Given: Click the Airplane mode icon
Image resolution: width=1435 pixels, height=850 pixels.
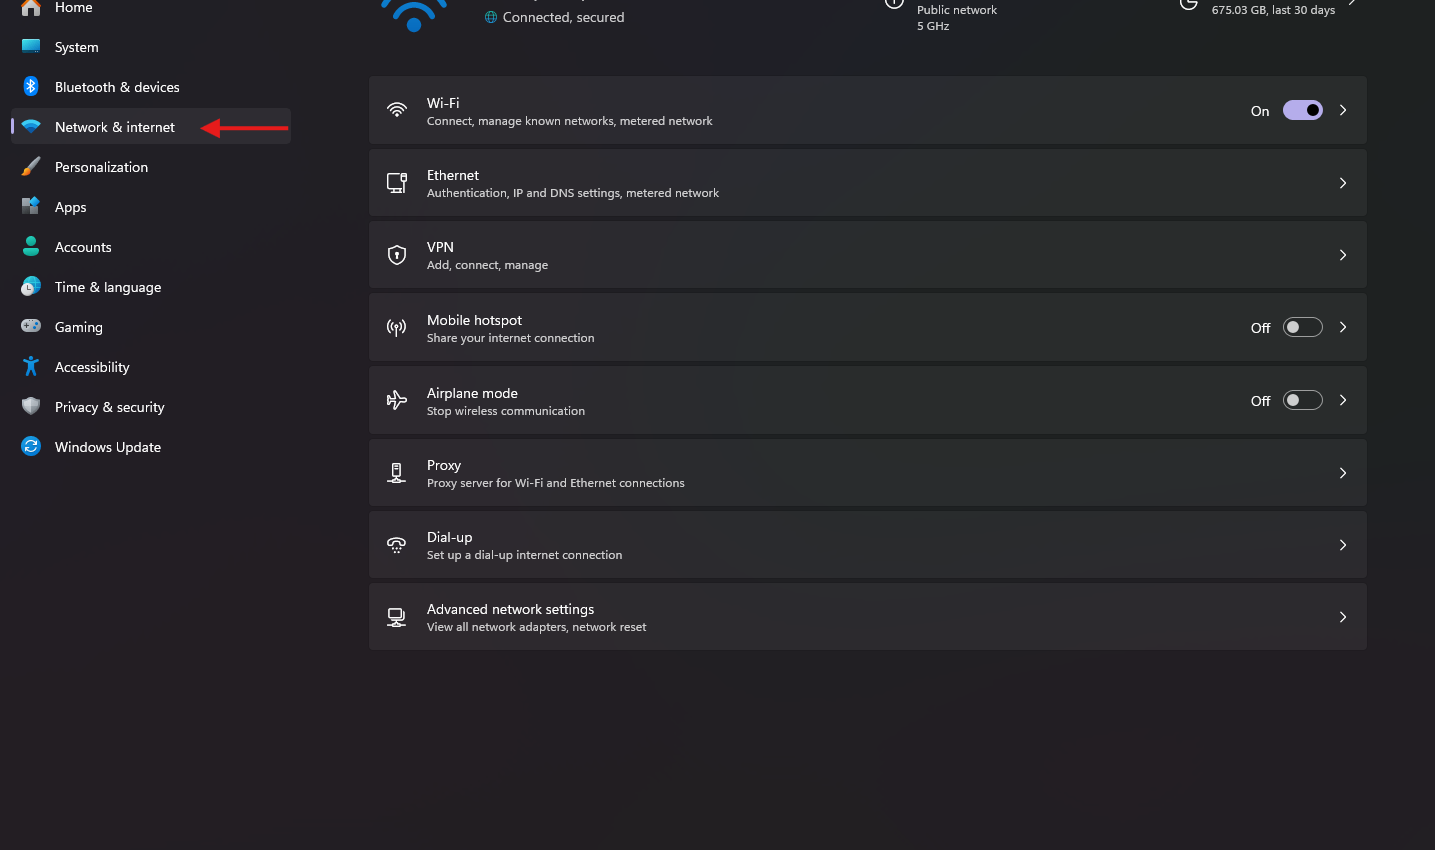Looking at the screenshot, I should [396, 400].
